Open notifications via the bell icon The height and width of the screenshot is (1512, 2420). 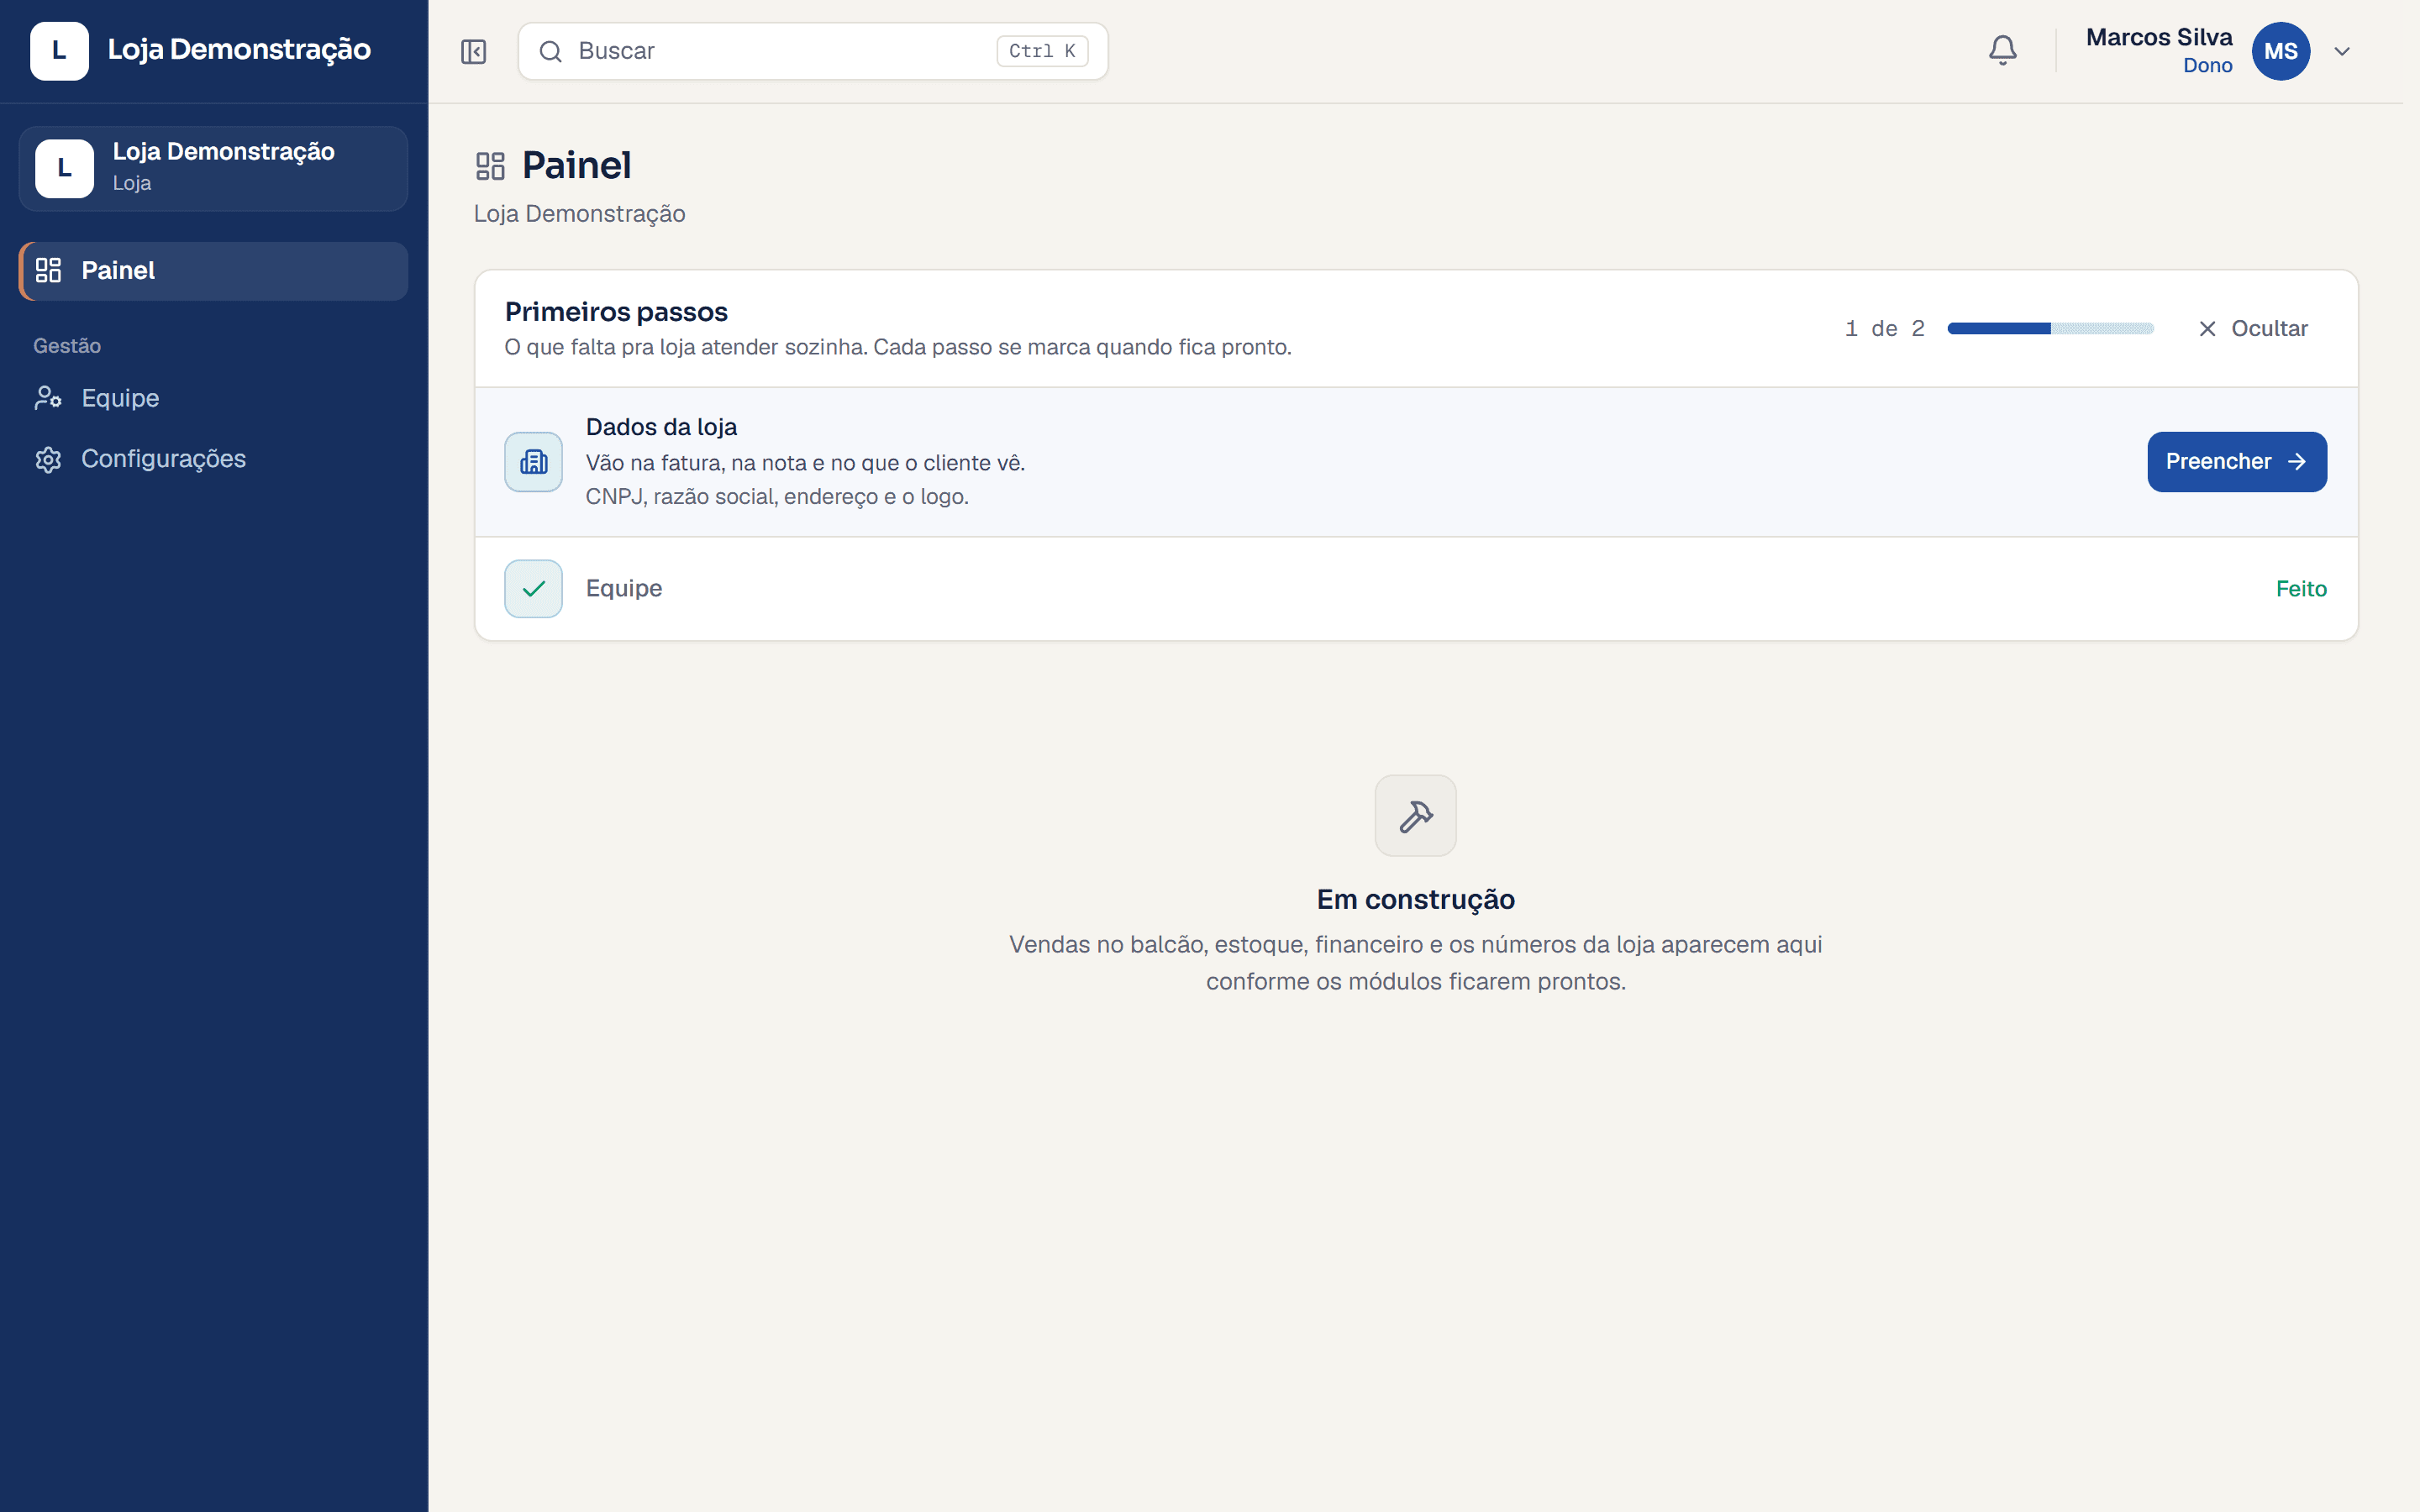(x=2002, y=51)
